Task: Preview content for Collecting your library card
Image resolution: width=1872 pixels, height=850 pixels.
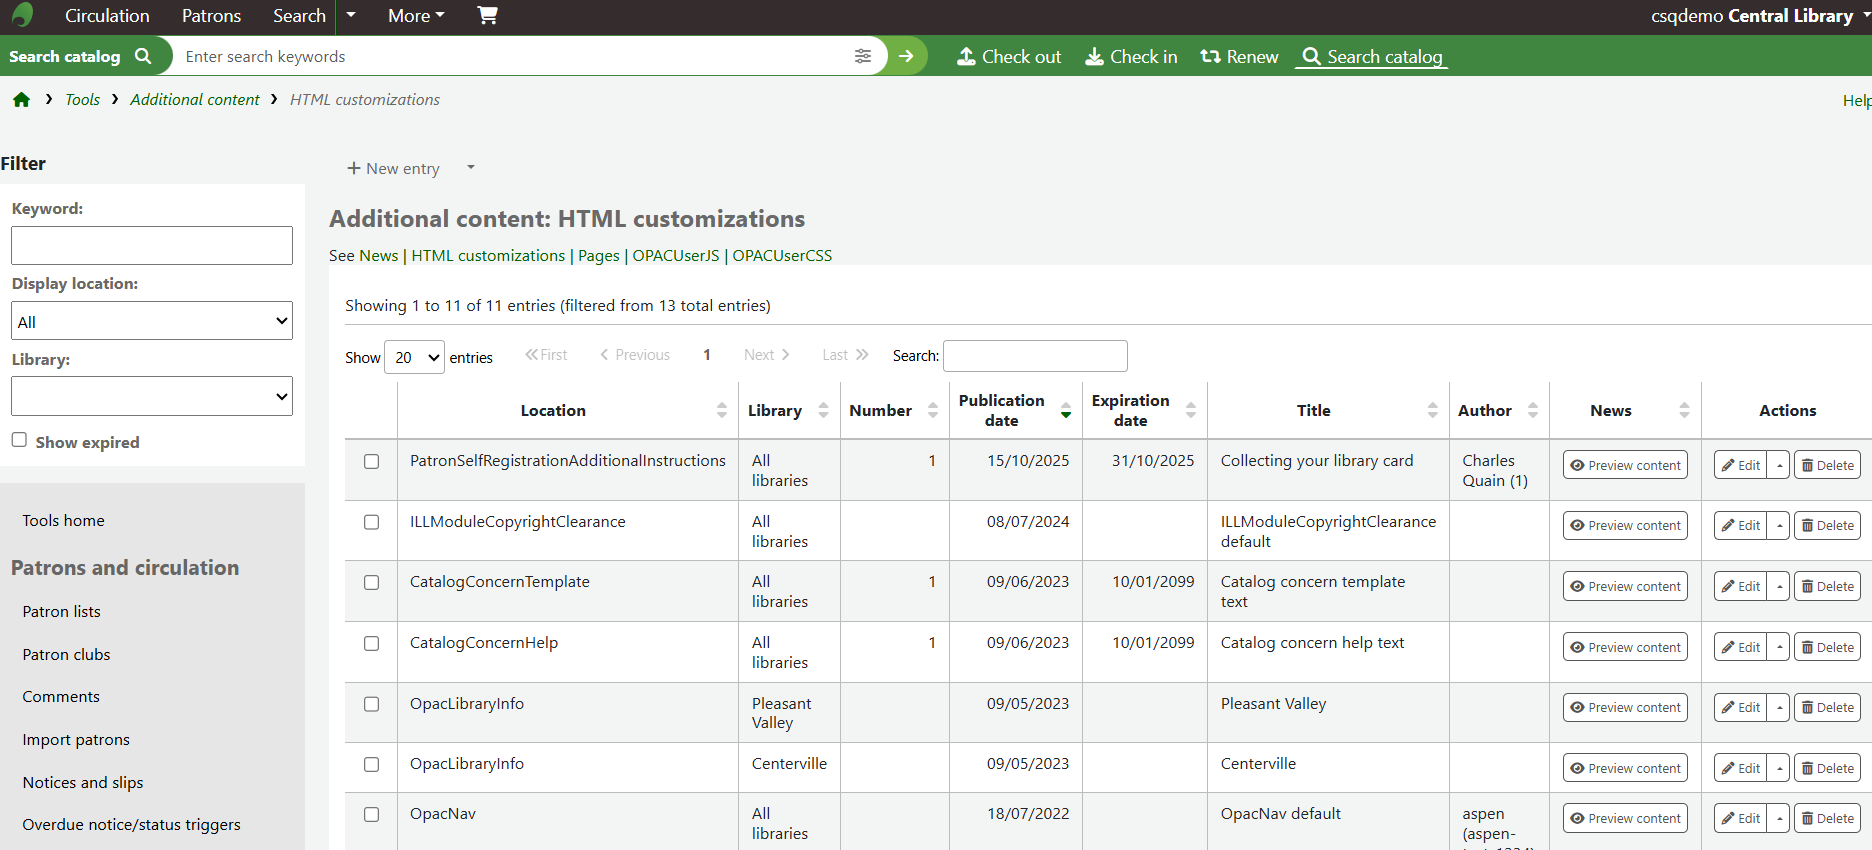Action: point(1624,465)
